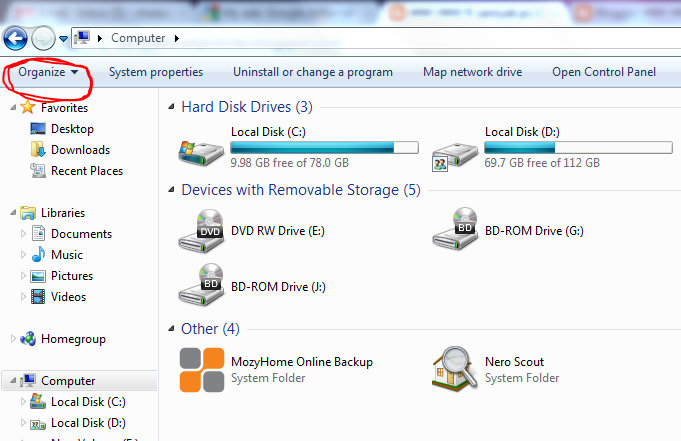Click Open Control Panel
The image size is (681, 441).
[x=604, y=72]
